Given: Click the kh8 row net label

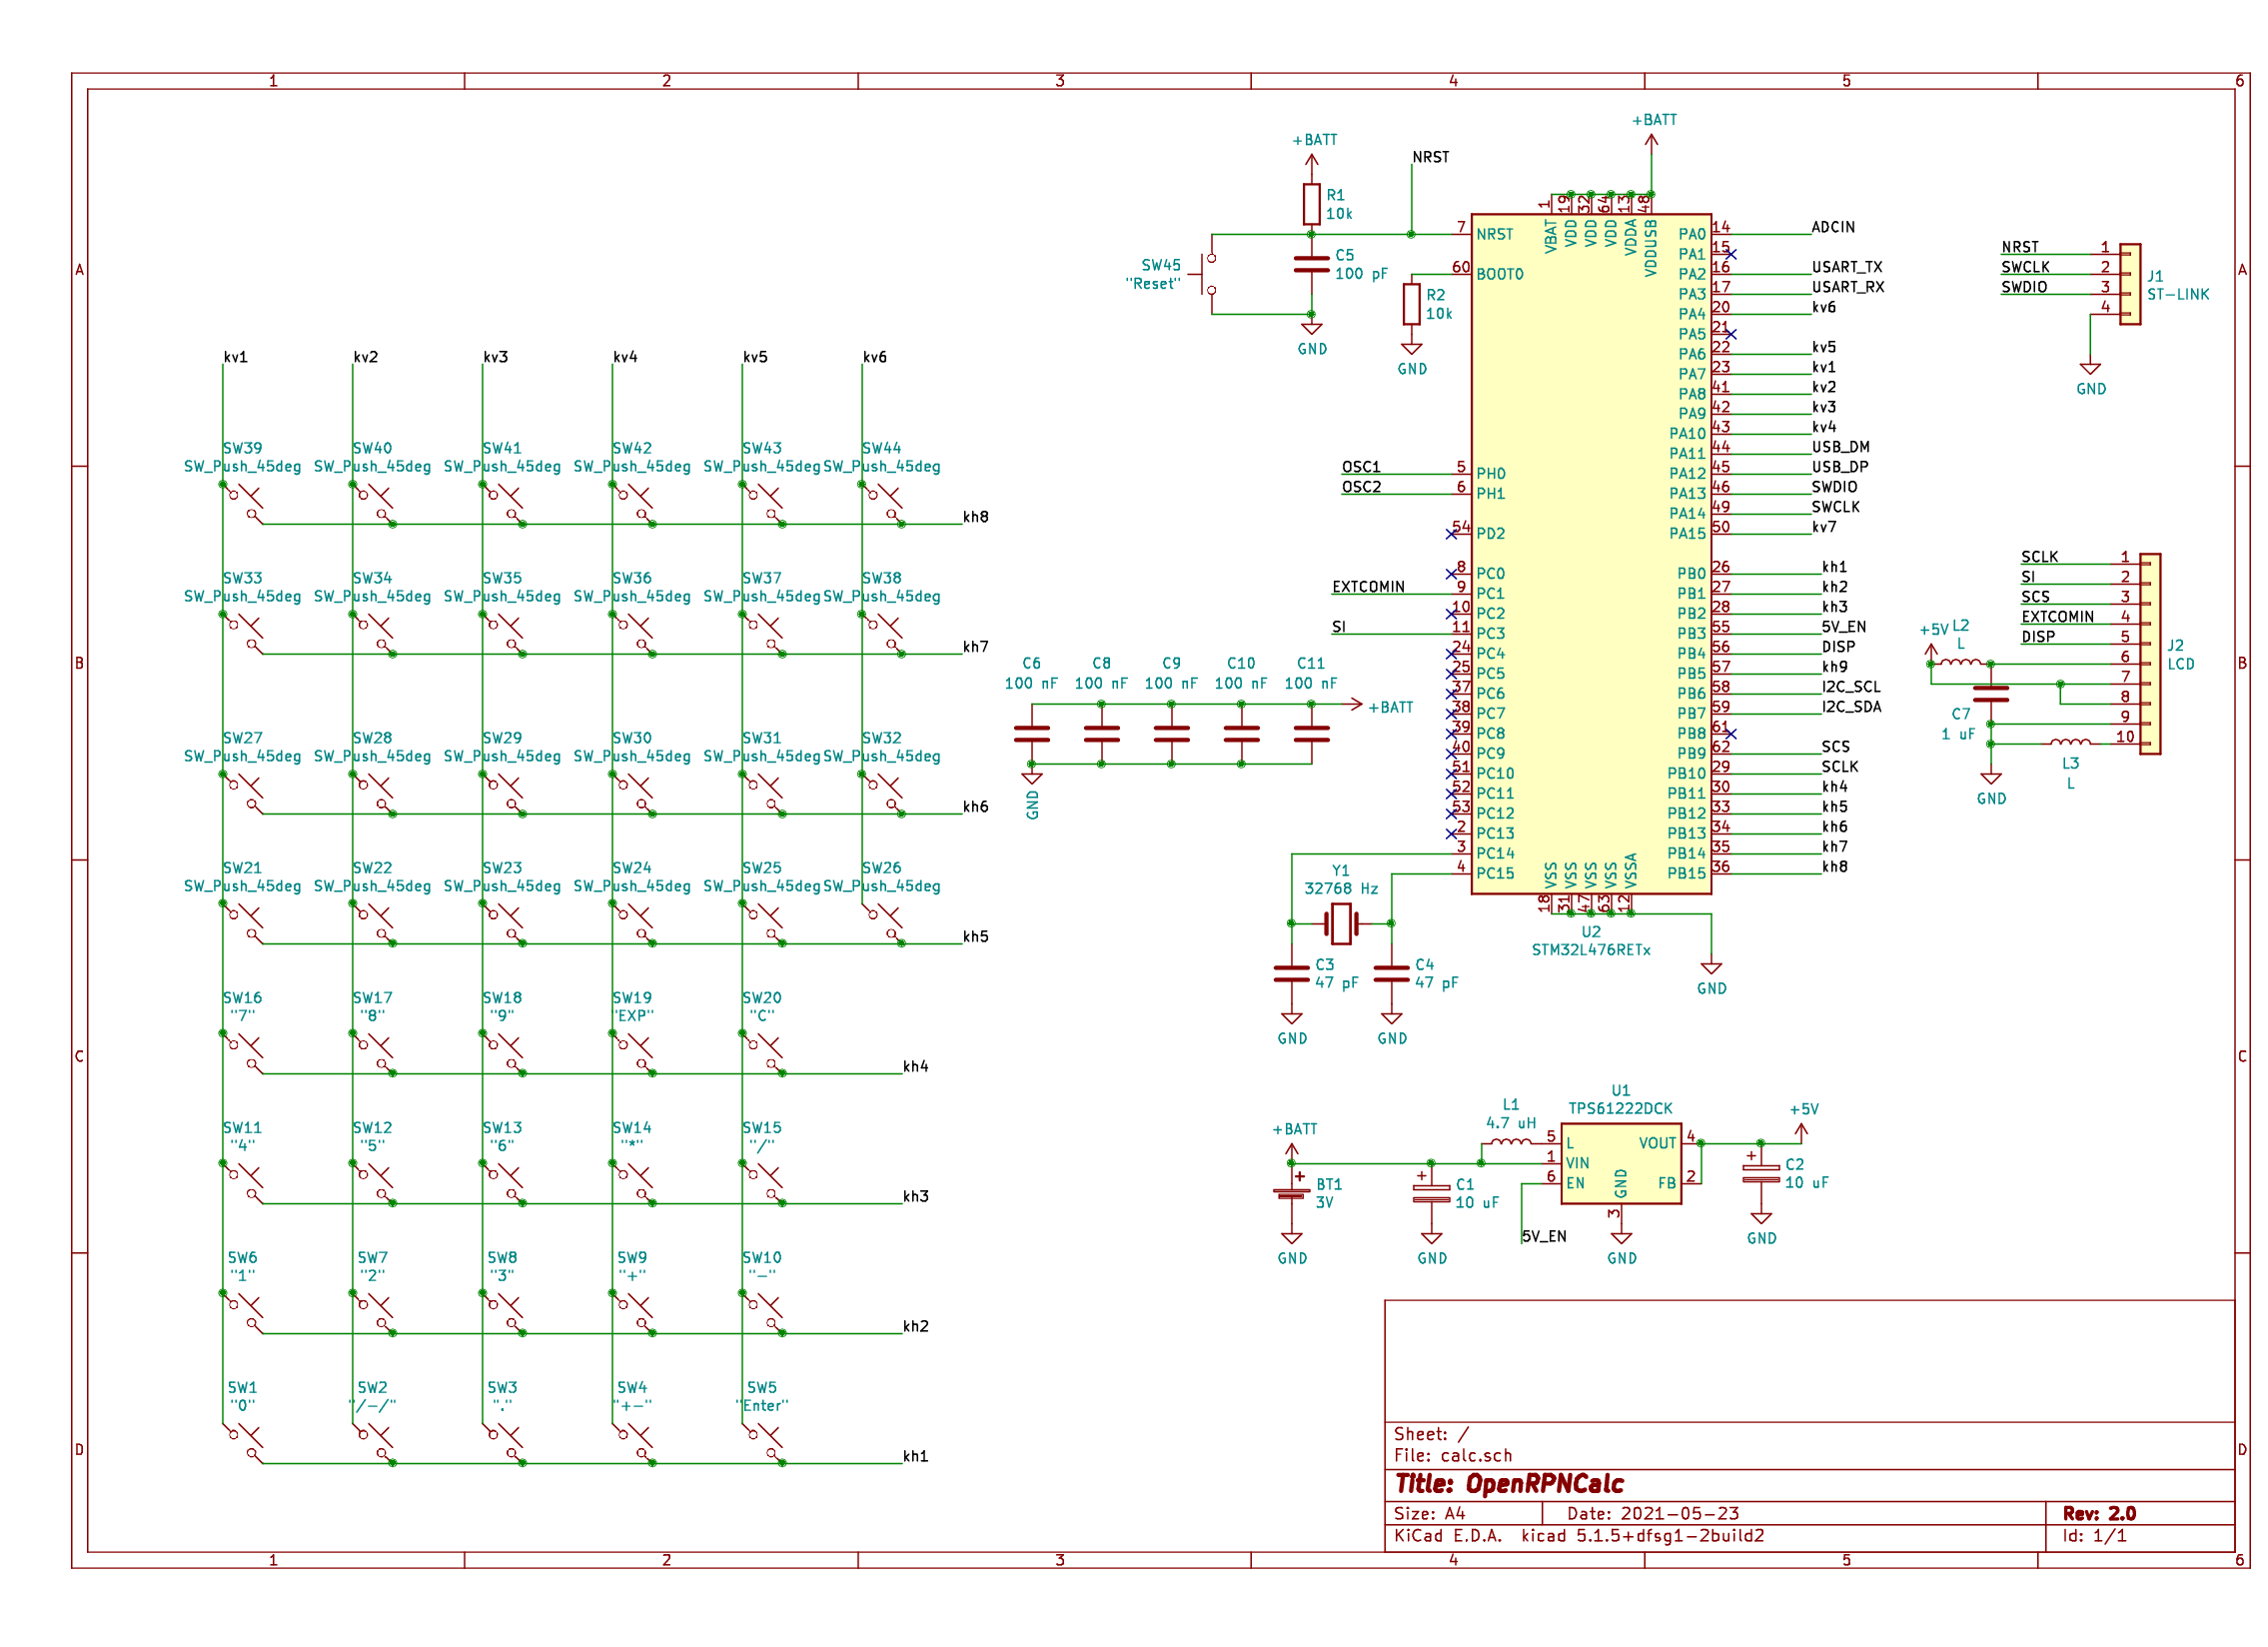Looking at the screenshot, I should point(975,517).
